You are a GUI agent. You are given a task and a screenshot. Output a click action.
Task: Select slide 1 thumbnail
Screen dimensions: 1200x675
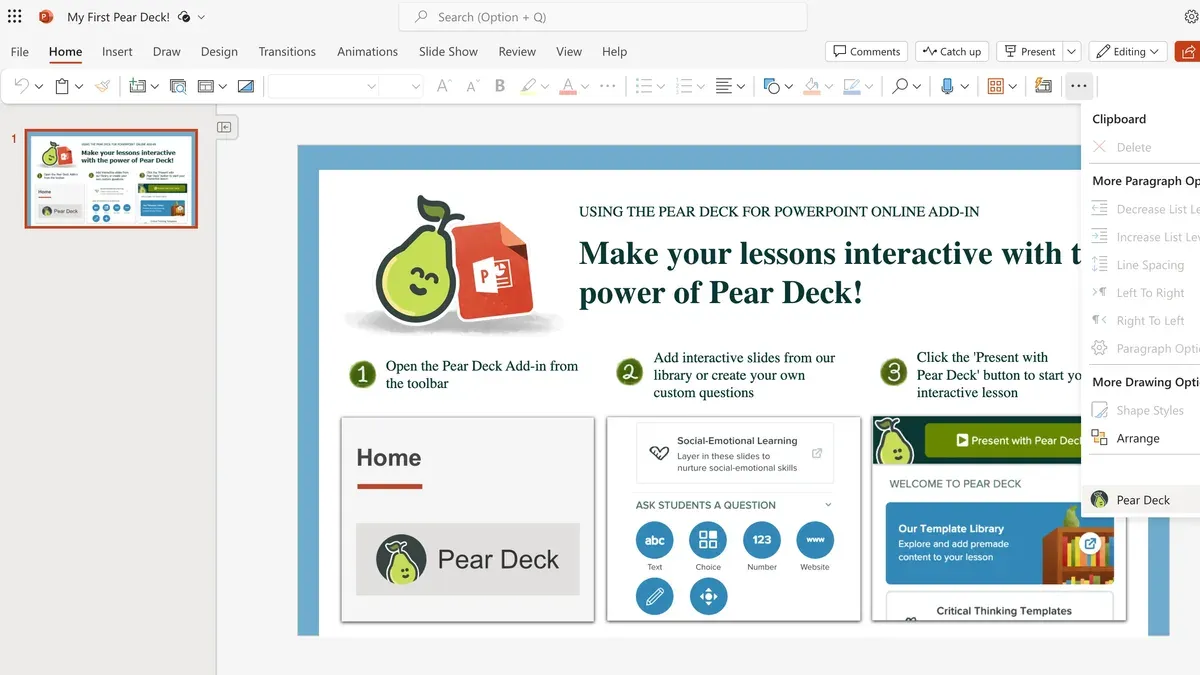click(x=111, y=179)
